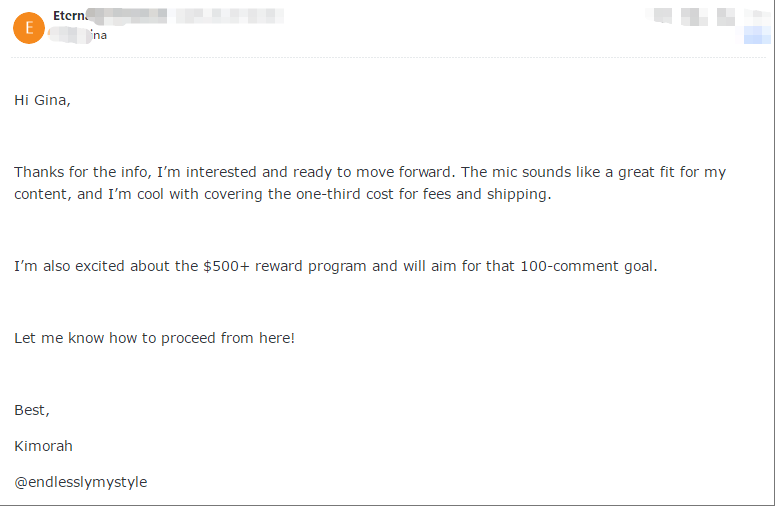Click the @endlesslymystyle handle
The image size is (775, 506).
point(81,482)
